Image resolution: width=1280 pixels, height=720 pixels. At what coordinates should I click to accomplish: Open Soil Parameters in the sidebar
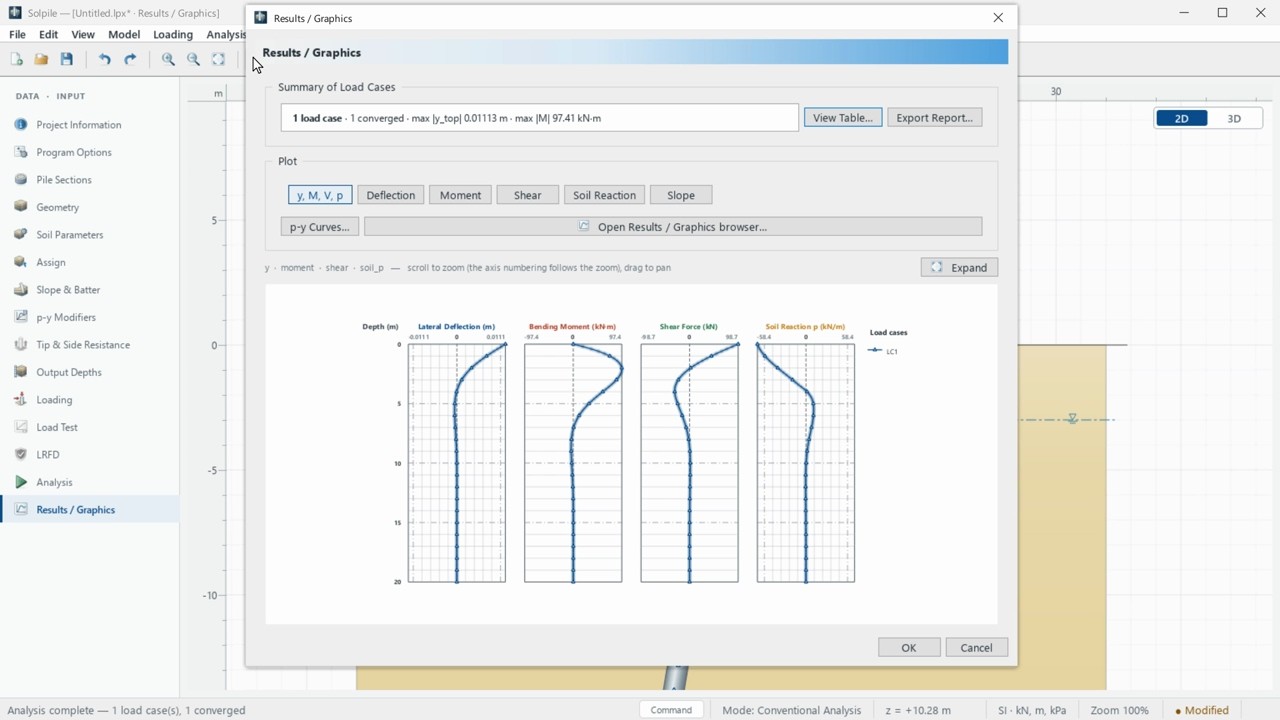89,235
